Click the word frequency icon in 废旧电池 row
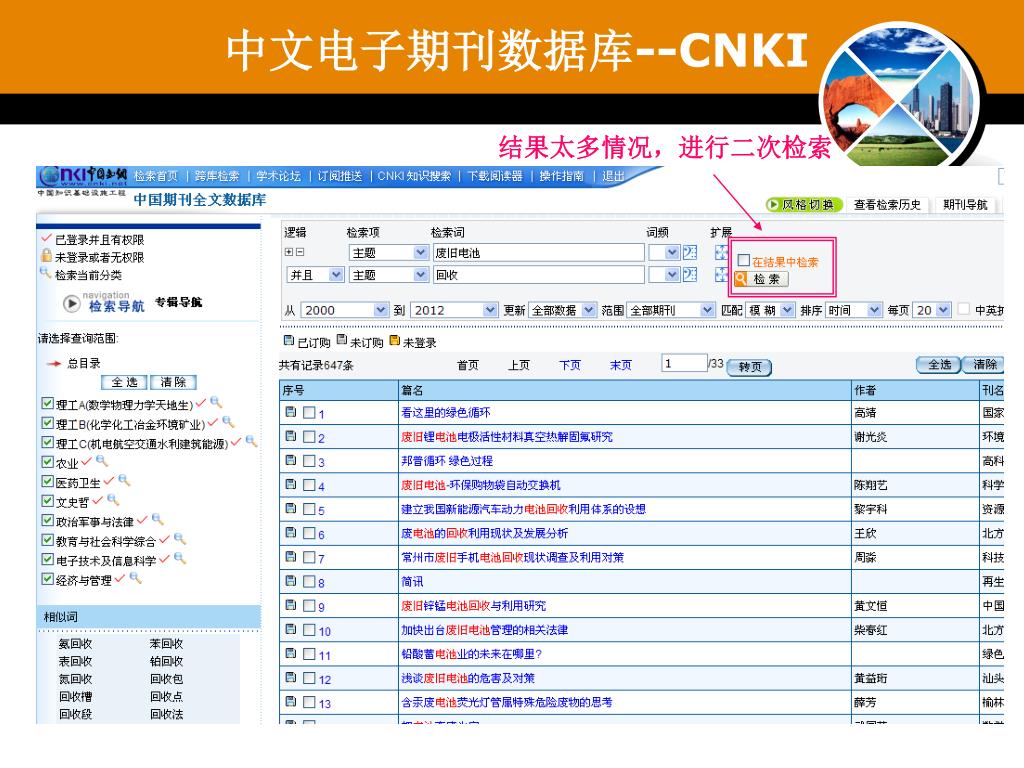1024x768 pixels. 690,253
